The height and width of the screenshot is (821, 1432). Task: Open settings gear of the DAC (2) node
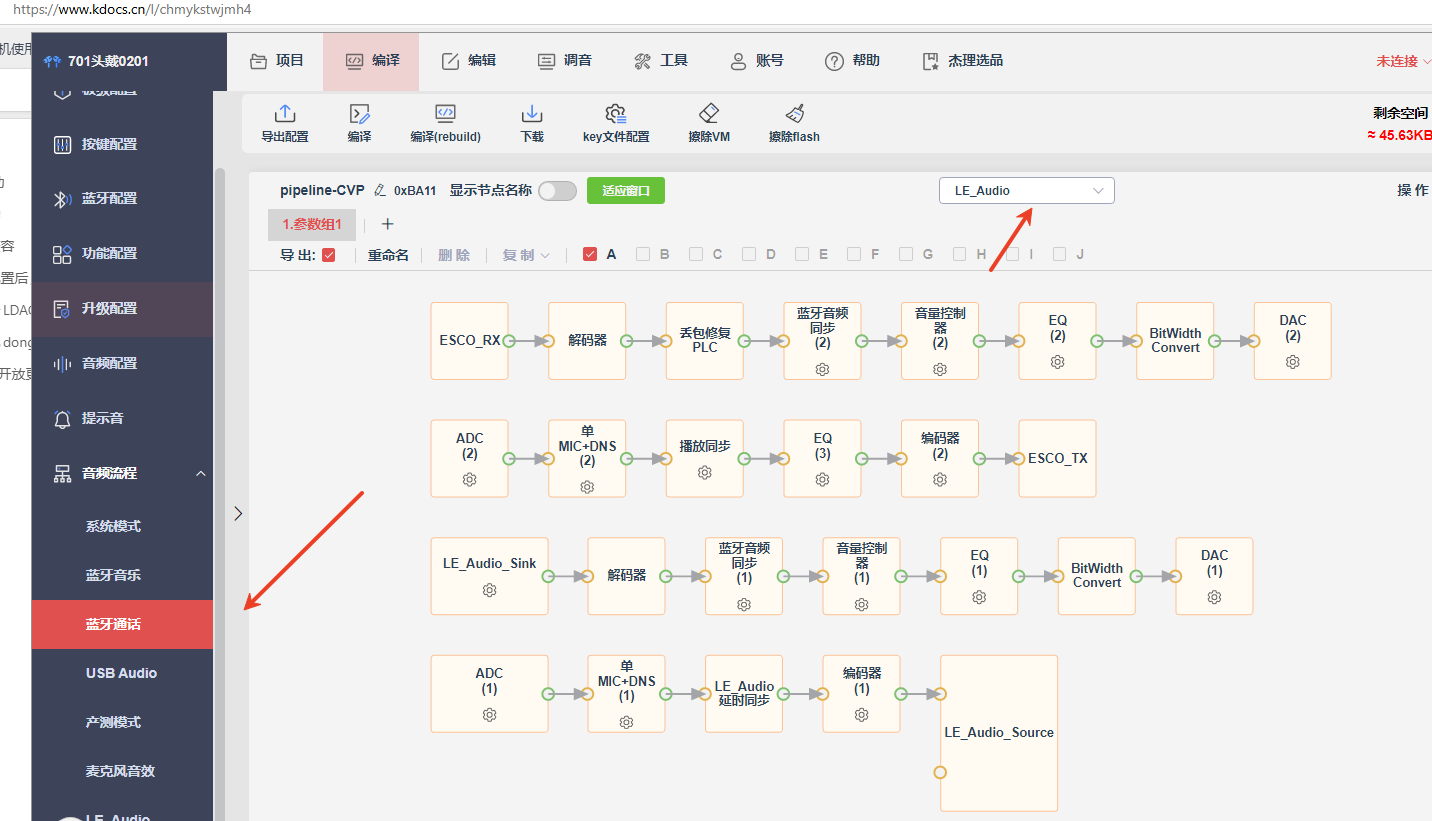[x=1293, y=362]
